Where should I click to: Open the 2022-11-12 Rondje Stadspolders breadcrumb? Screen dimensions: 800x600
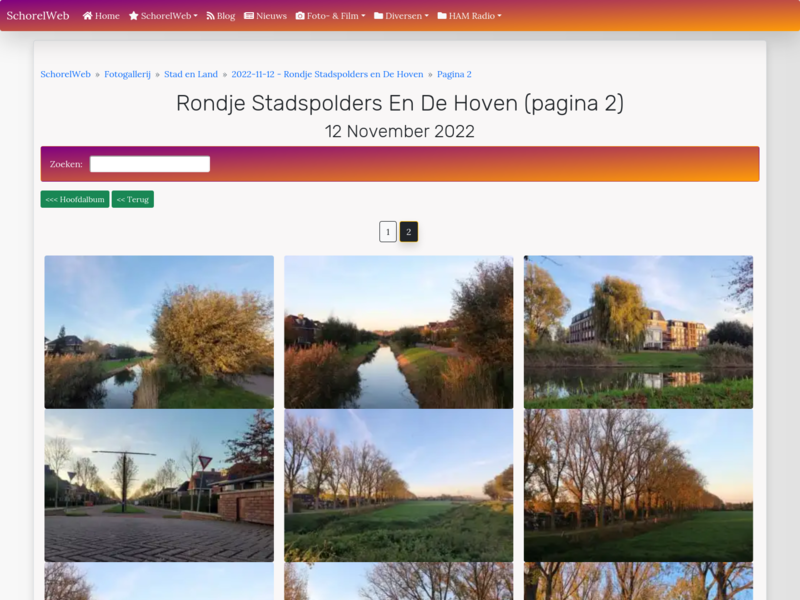327,74
